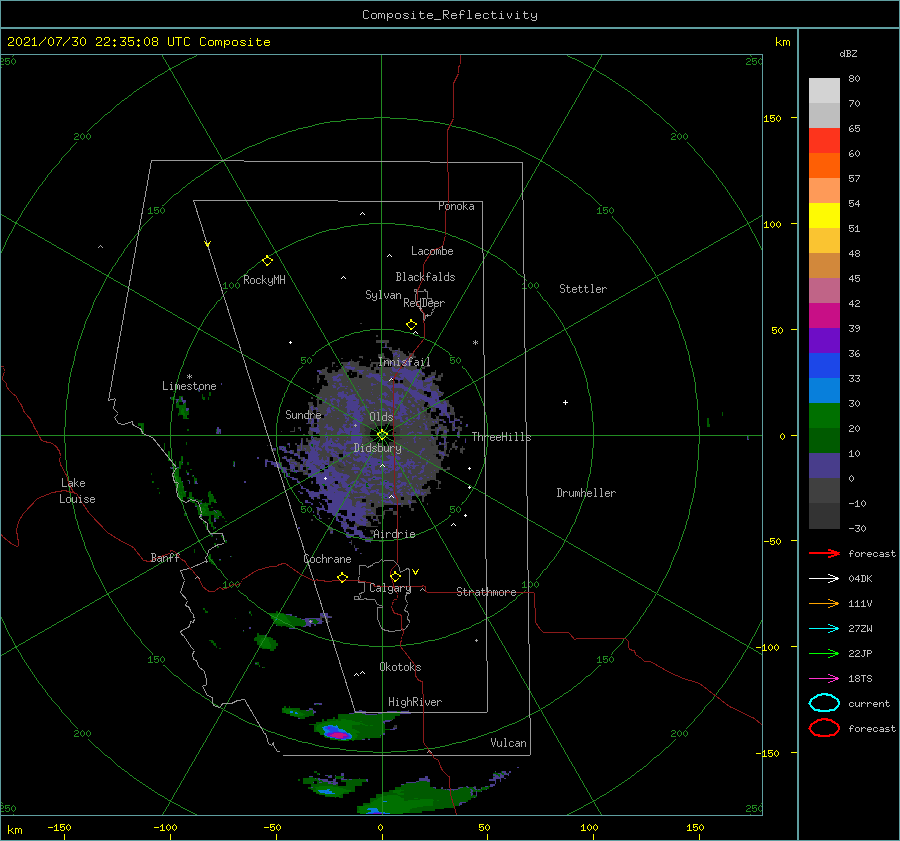Viewport: 900px width, 841px height.
Task: Click the Lacombe label
Action: click(432, 251)
